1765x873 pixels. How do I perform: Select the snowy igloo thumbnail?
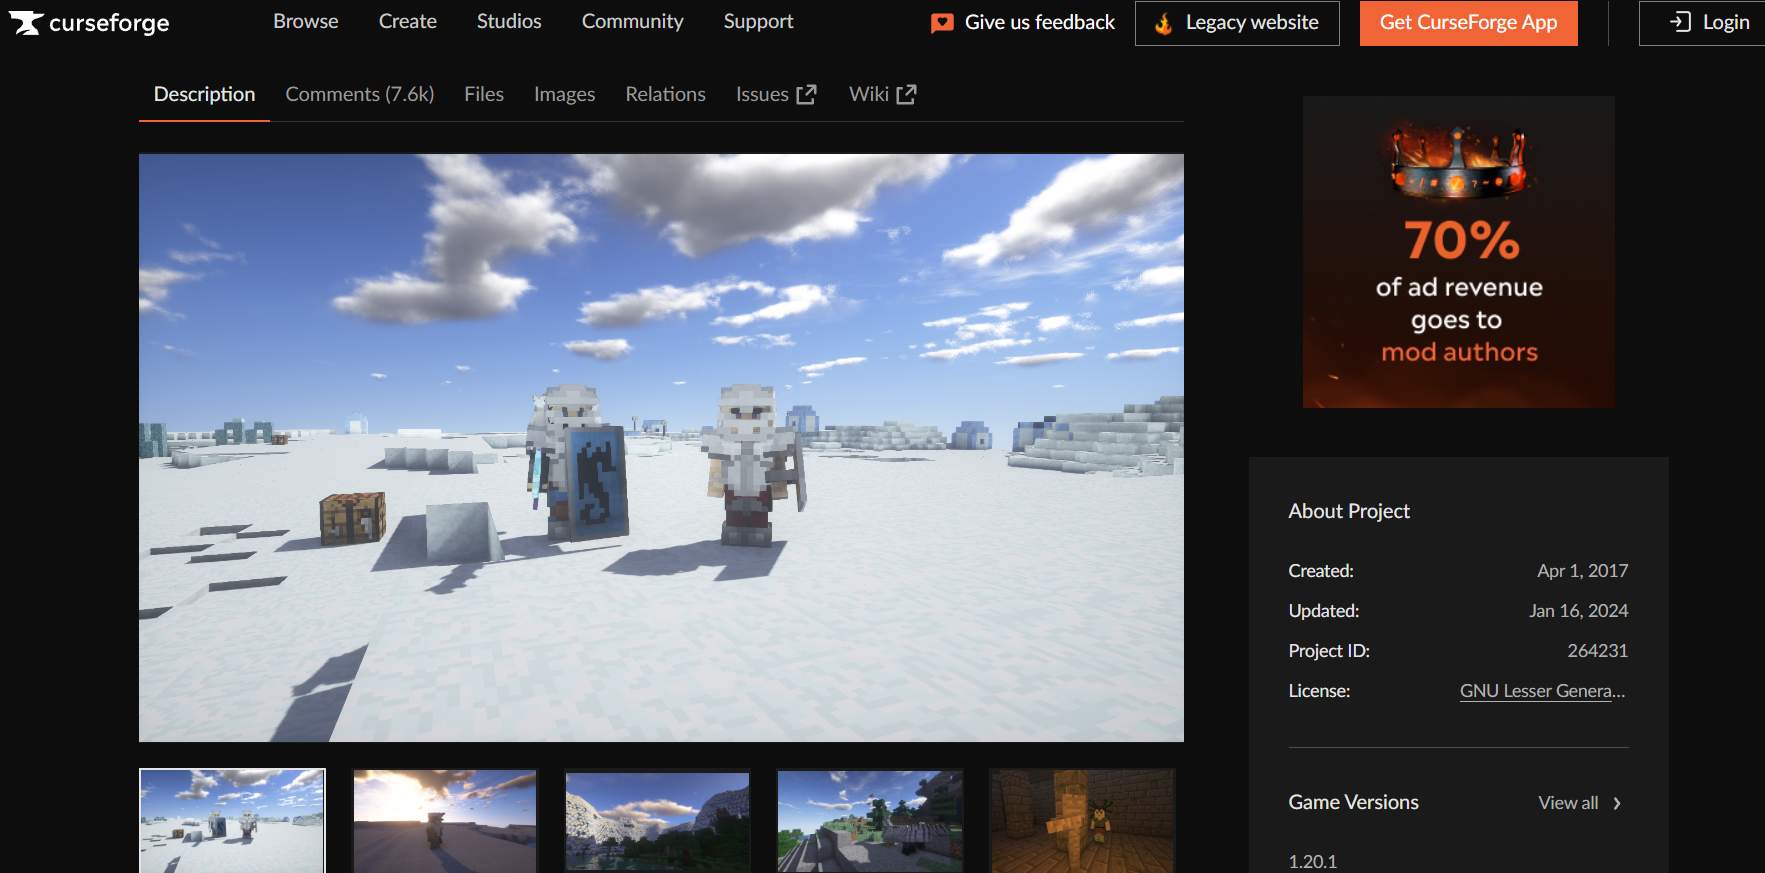point(232,821)
